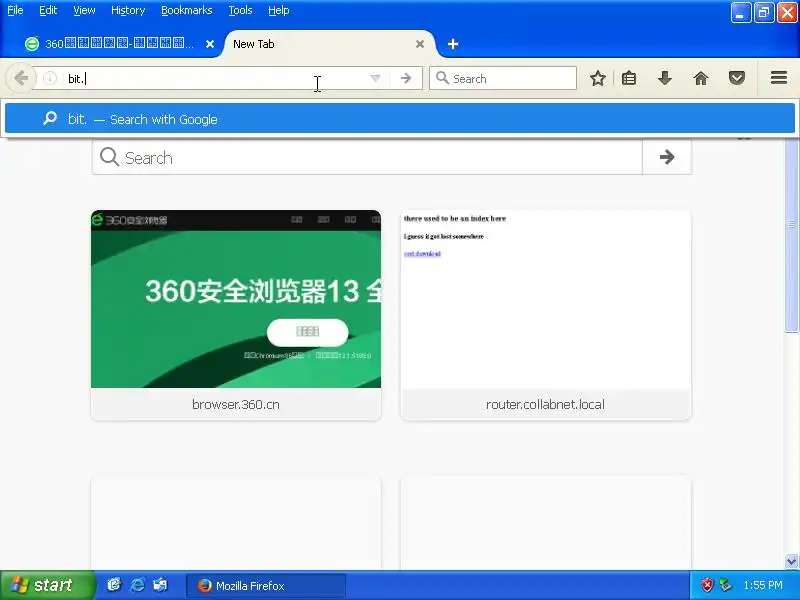This screenshot has width=800, height=600.
Task: Select the New Tab tab
Action: [329, 44]
